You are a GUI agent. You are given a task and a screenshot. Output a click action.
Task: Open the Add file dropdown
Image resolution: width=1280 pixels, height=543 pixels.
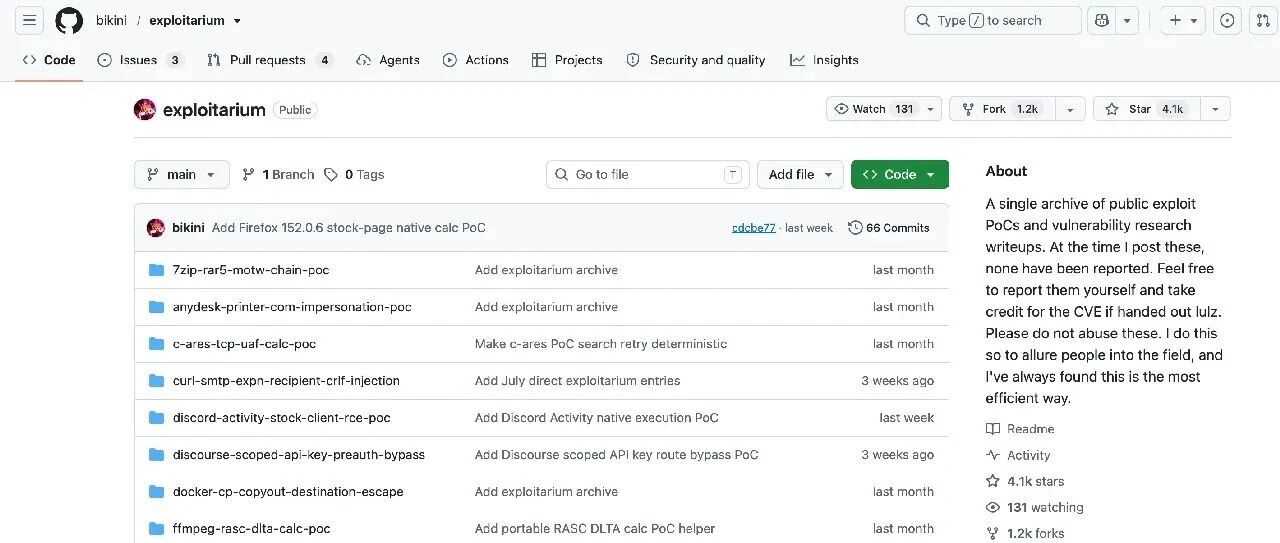pos(800,174)
